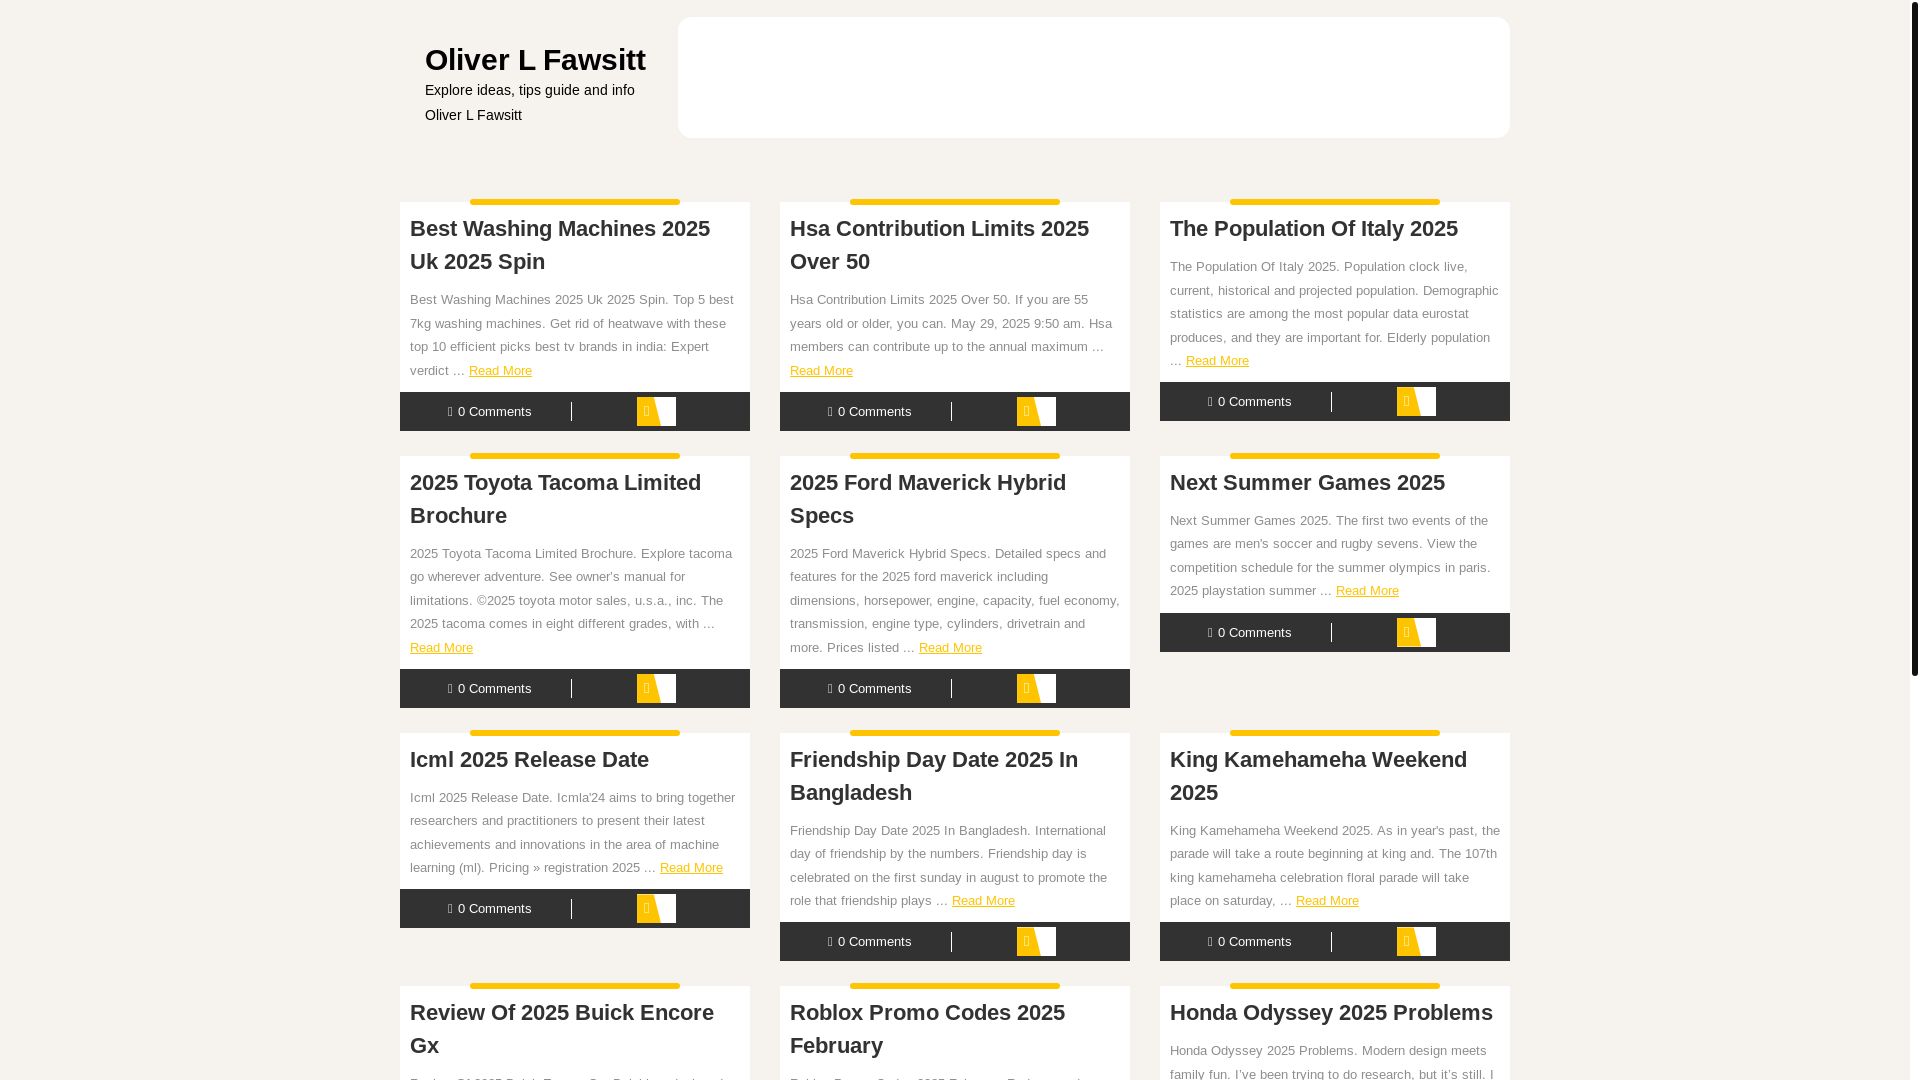1920x1080 pixels.
Task: Click the header advertisement banner area
Action: [x=1094, y=78]
